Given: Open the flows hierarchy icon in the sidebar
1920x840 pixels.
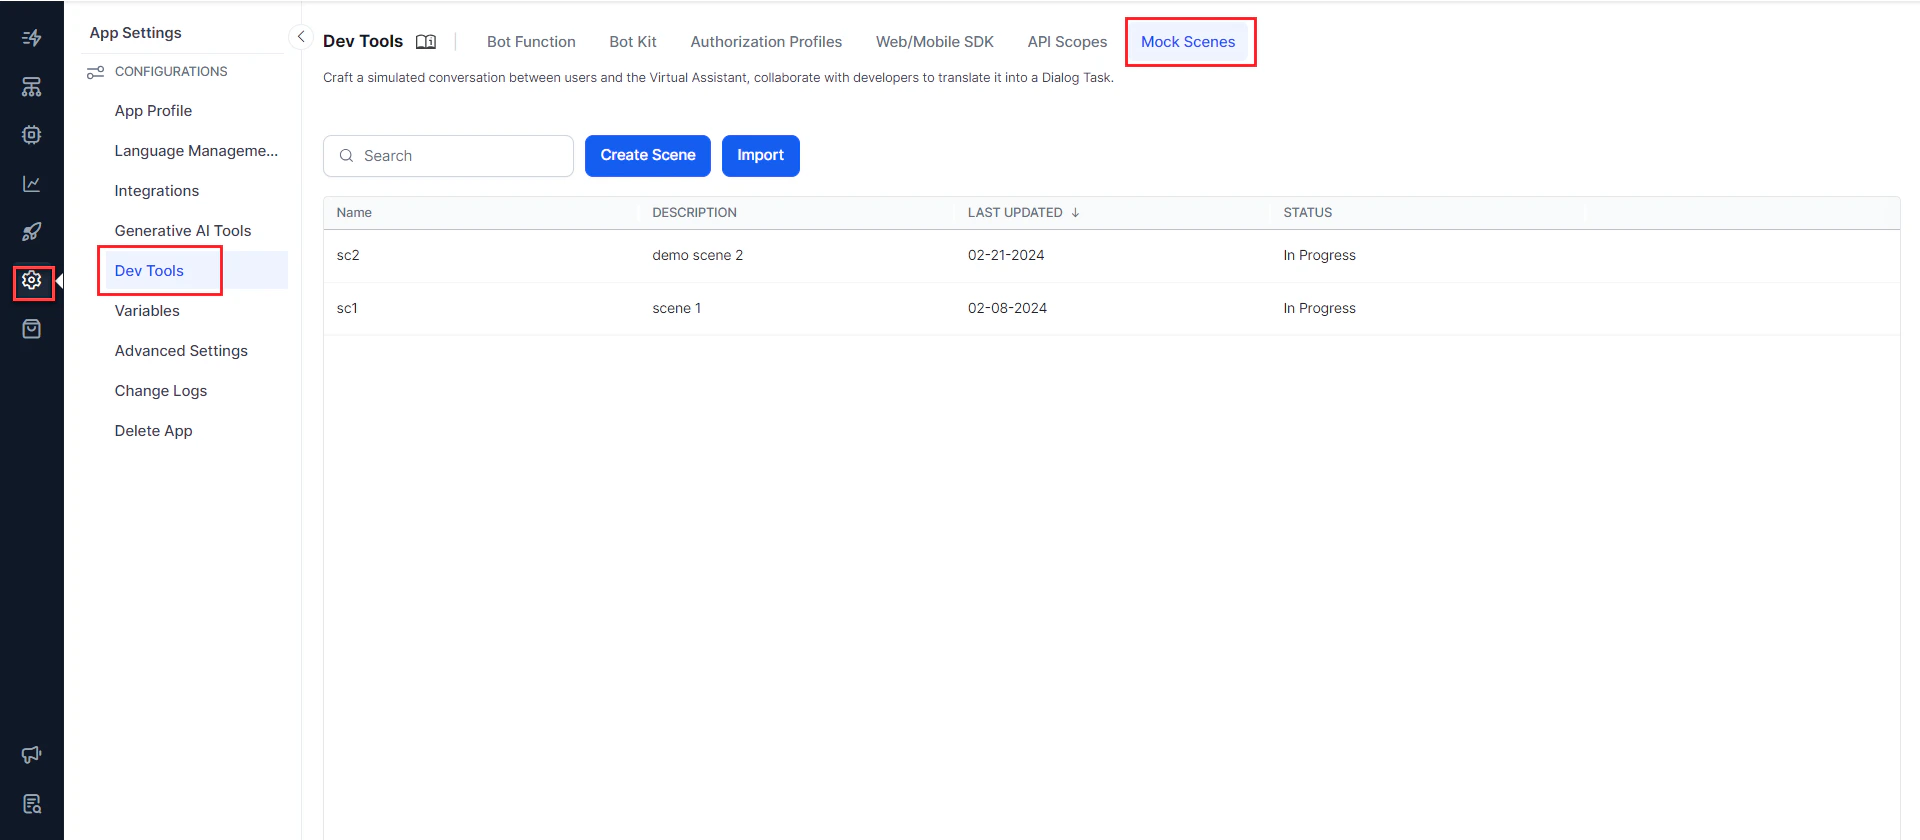Looking at the screenshot, I should 32,87.
